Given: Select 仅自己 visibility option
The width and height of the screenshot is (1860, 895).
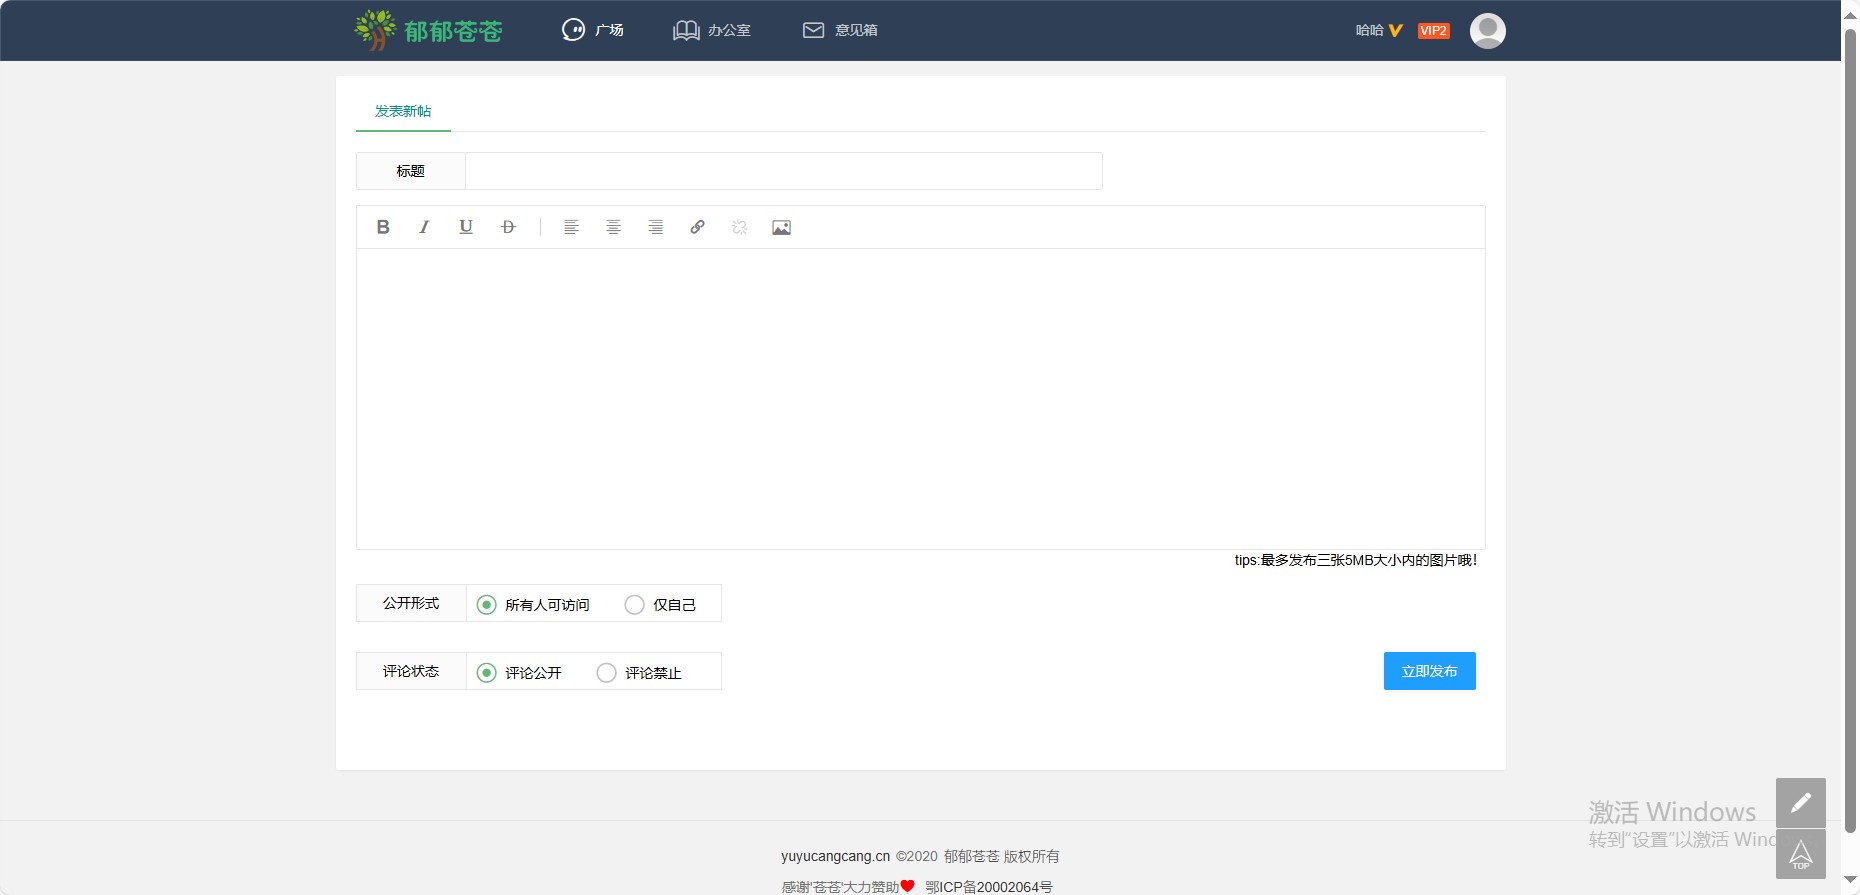Looking at the screenshot, I should [660, 604].
